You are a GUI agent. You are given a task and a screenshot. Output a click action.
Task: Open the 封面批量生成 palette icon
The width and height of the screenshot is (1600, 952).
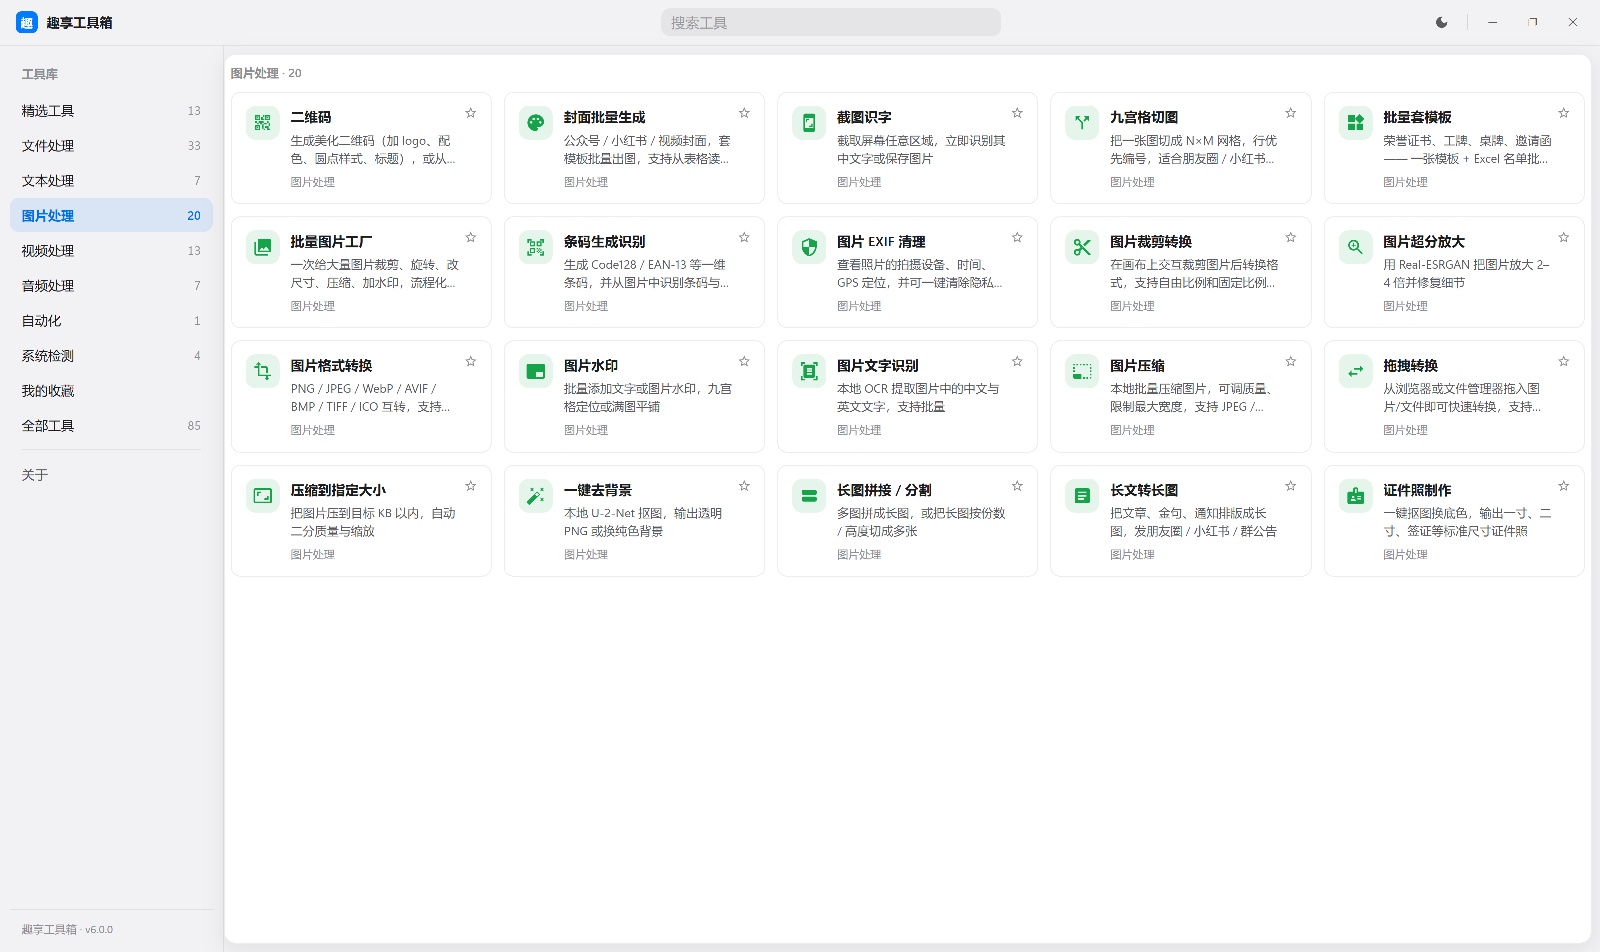coord(535,123)
